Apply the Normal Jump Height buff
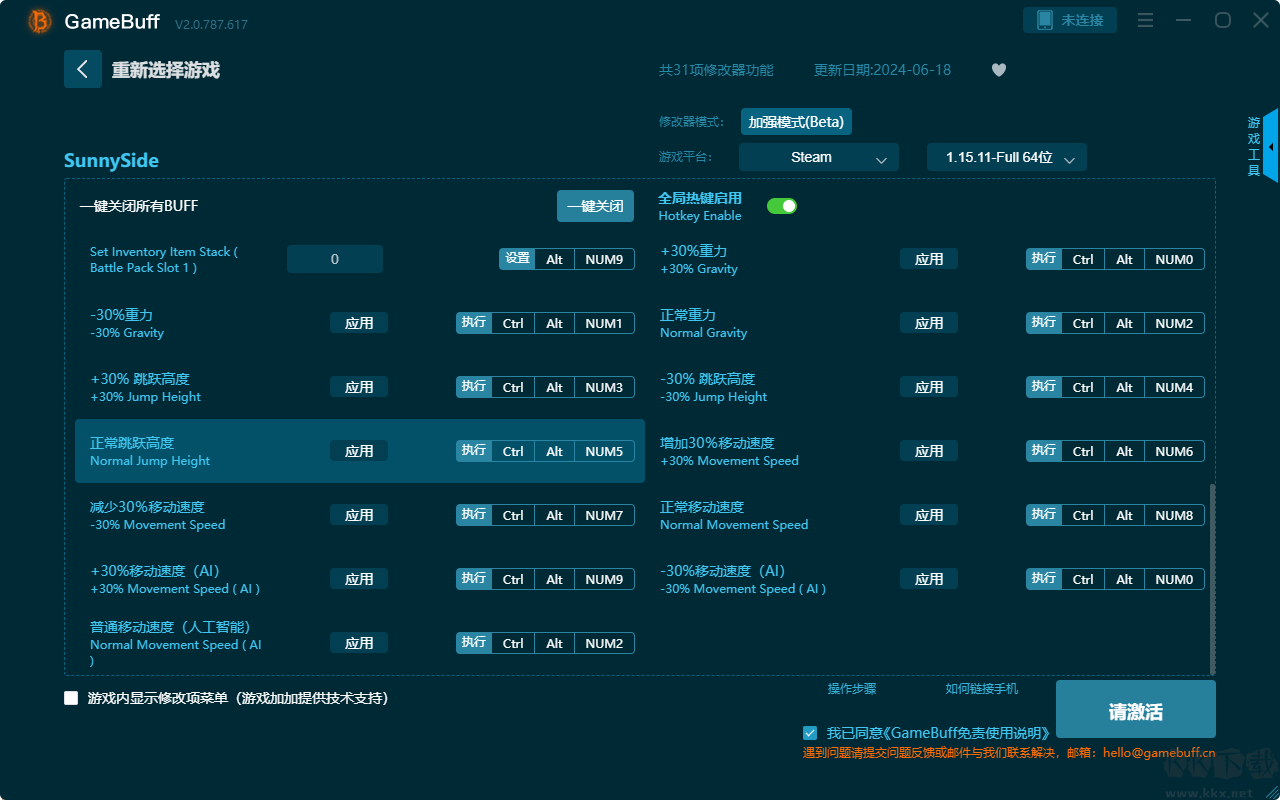This screenshot has height=800, width=1280. click(x=359, y=451)
